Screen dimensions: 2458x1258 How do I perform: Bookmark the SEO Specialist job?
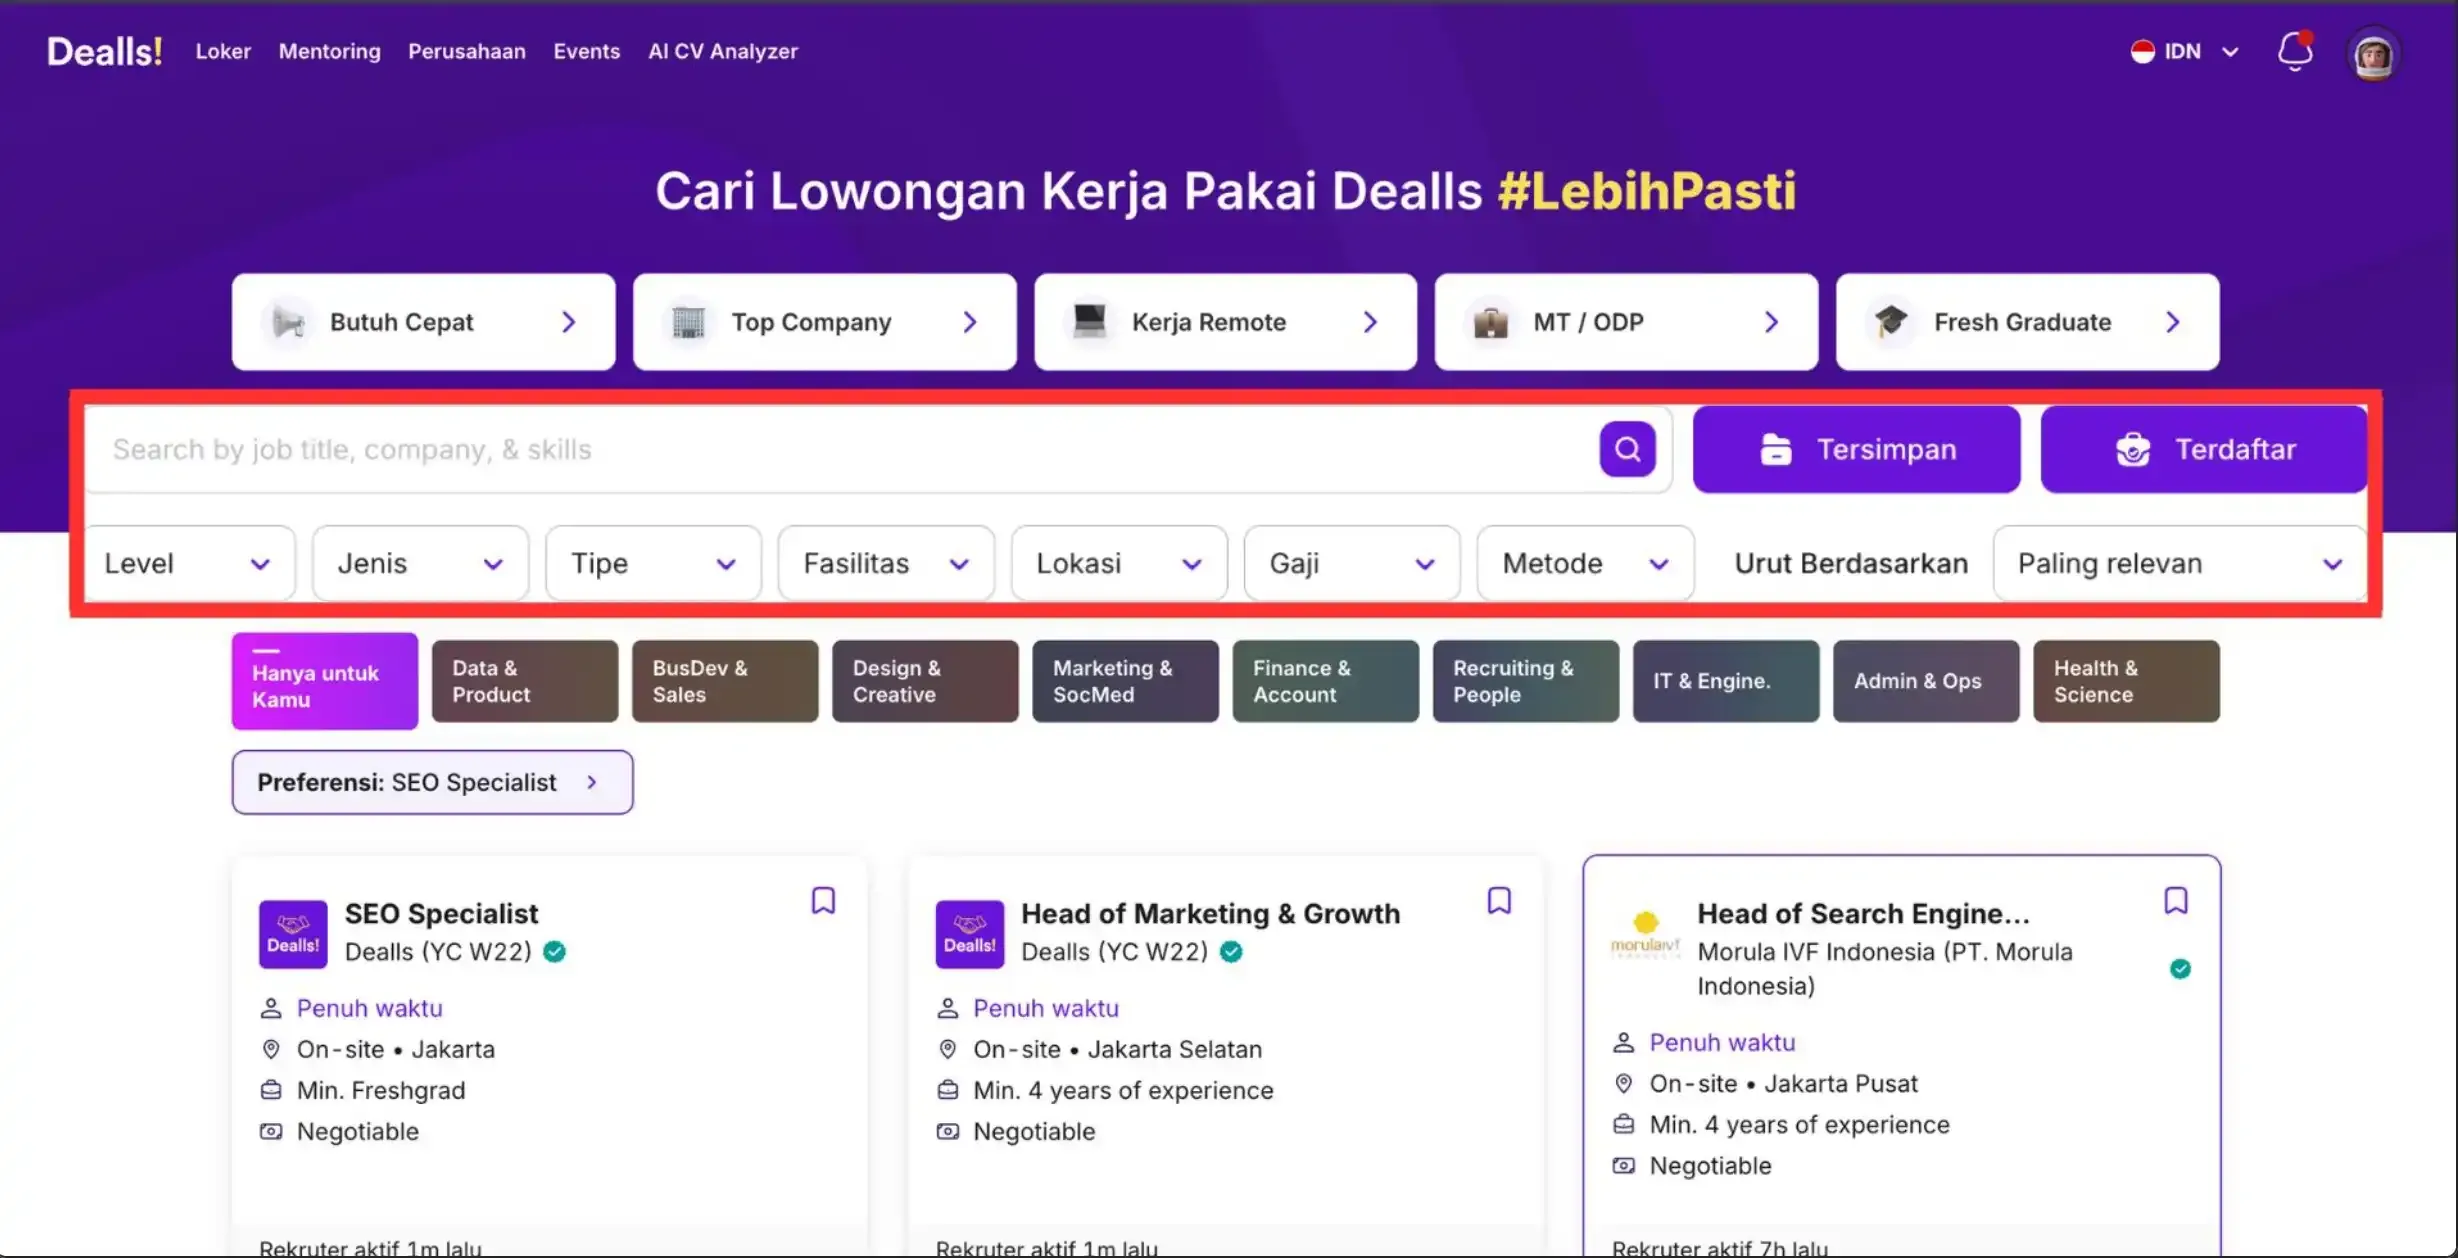coord(823,901)
